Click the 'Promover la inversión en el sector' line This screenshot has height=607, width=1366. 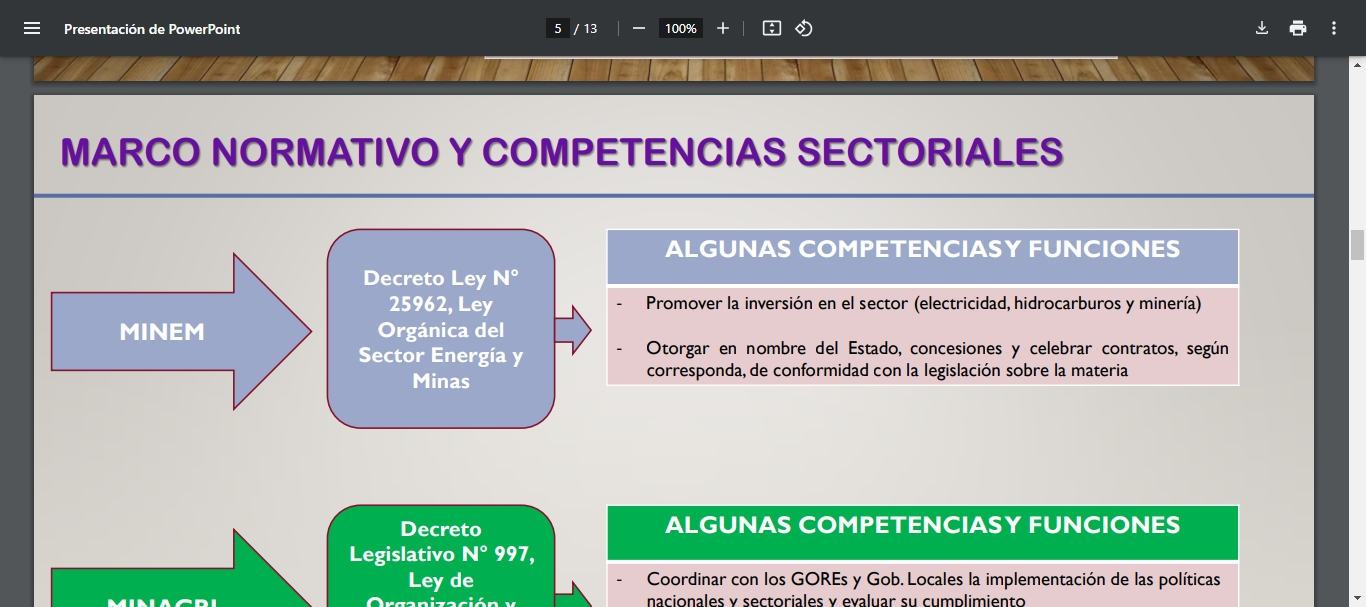923,303
